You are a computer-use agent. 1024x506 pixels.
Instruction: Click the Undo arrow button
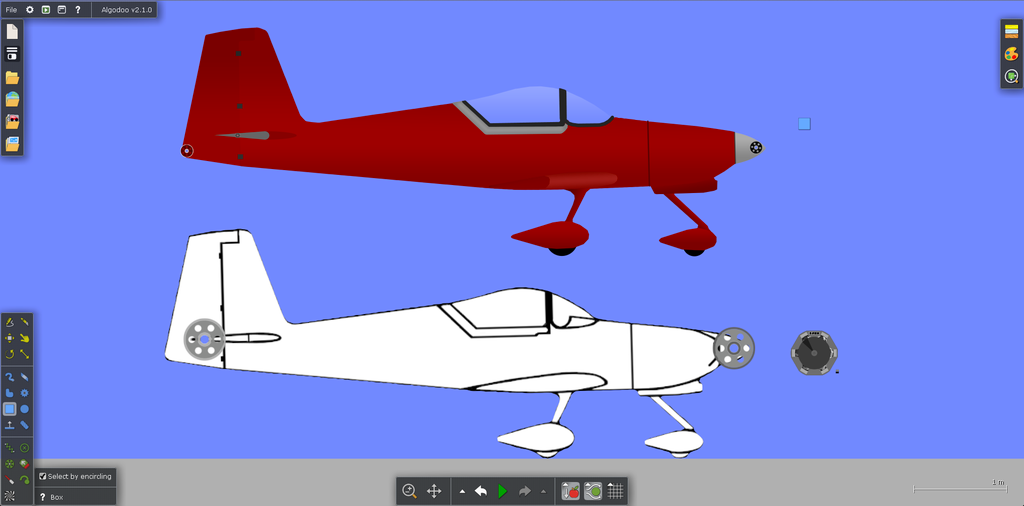(481, 491)
